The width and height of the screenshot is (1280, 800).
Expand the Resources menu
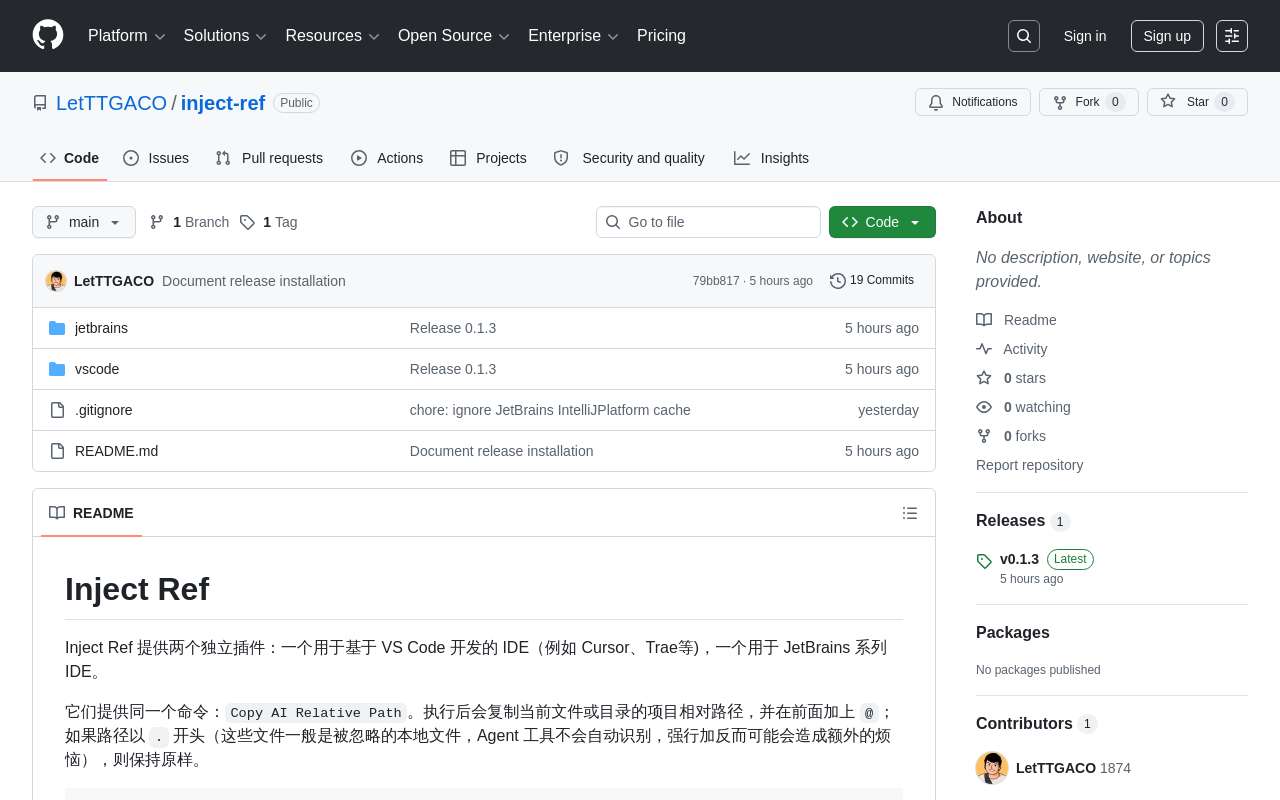coord(332,36)
